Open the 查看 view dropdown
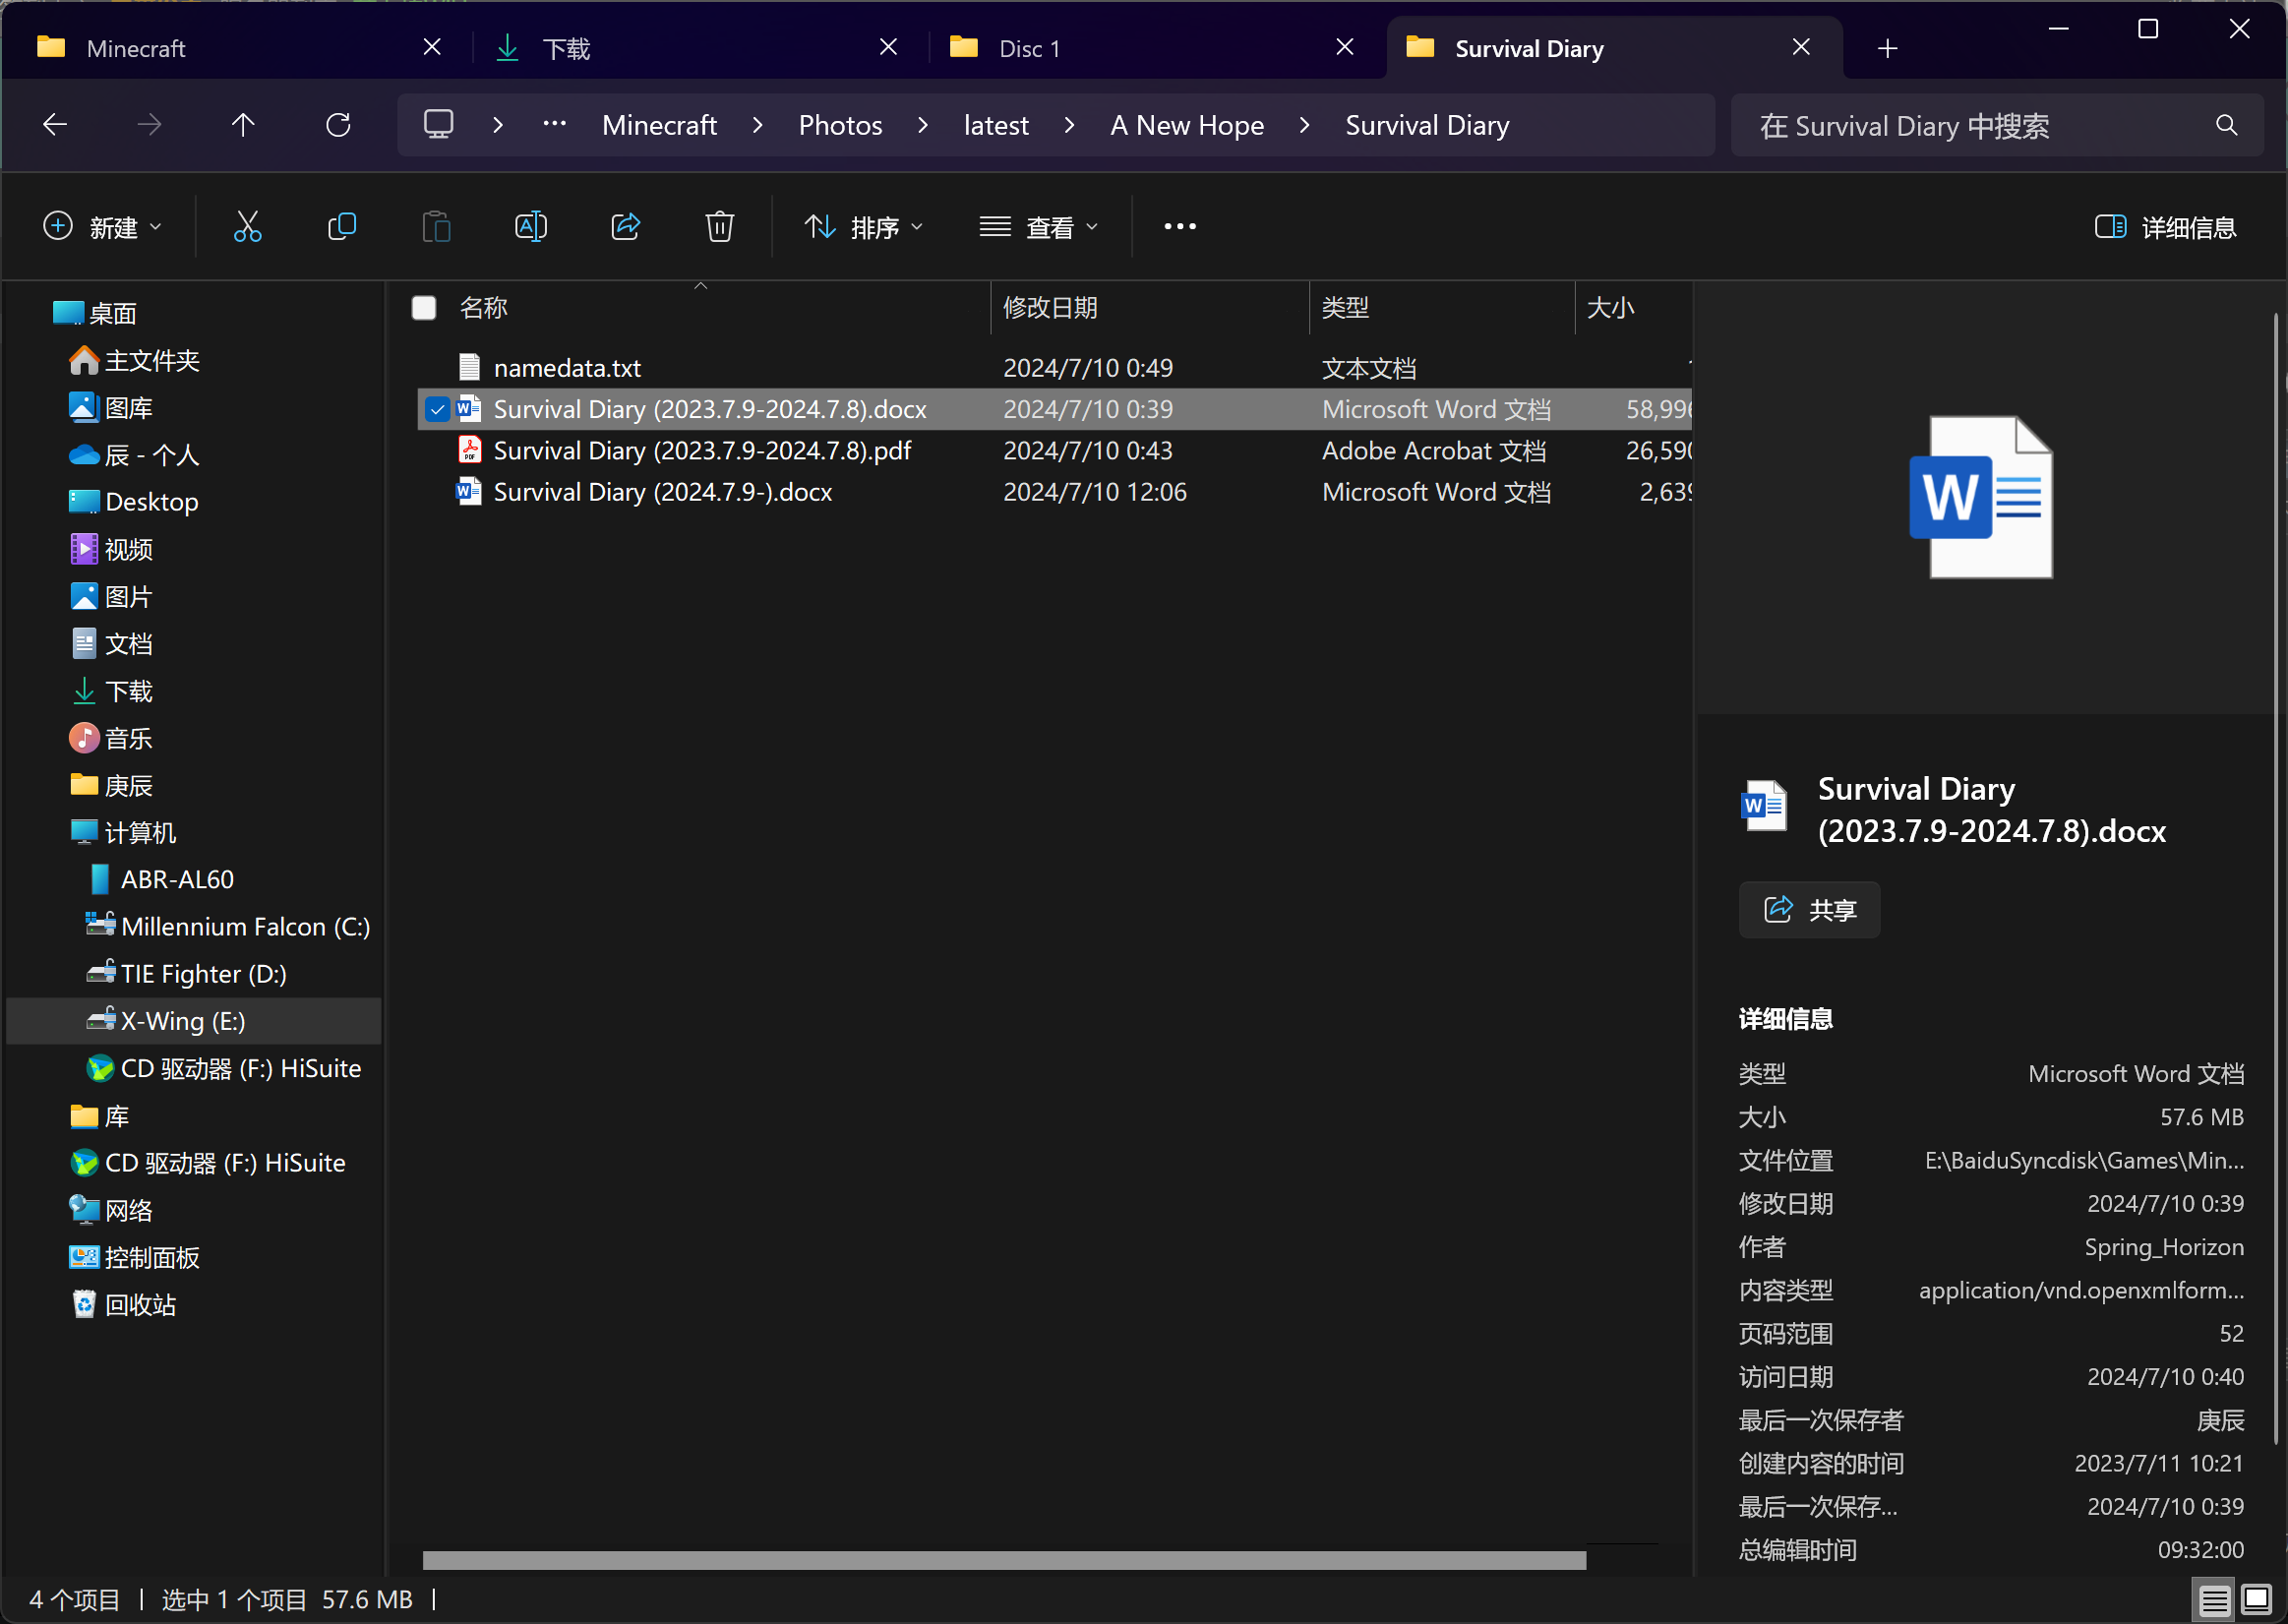2288x1624 pixels. 1038,227
